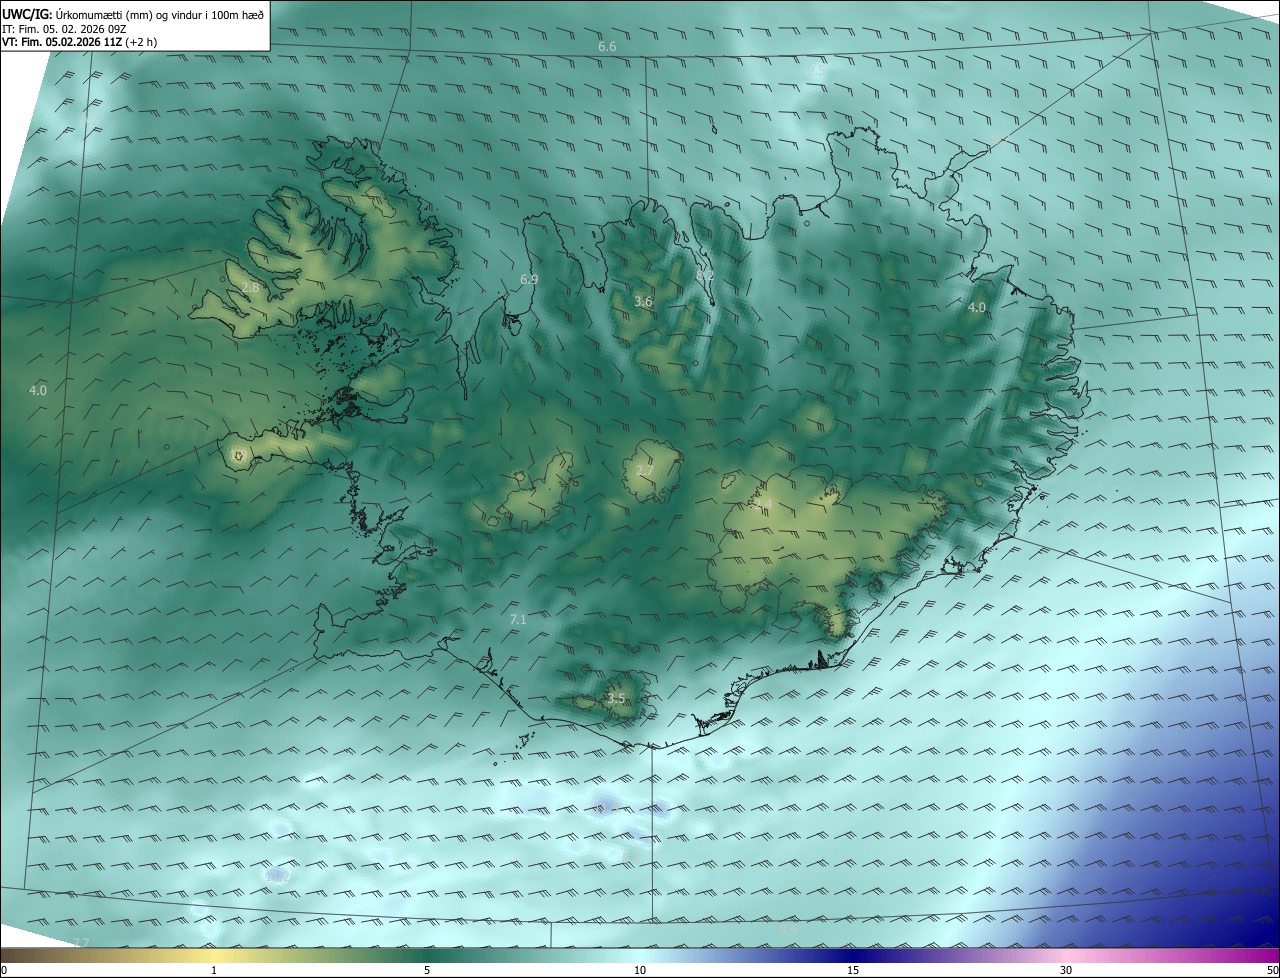Click the 3.5 value near the south coast
The width and height of the screenshot is (1280, 978).
point(616,698)
